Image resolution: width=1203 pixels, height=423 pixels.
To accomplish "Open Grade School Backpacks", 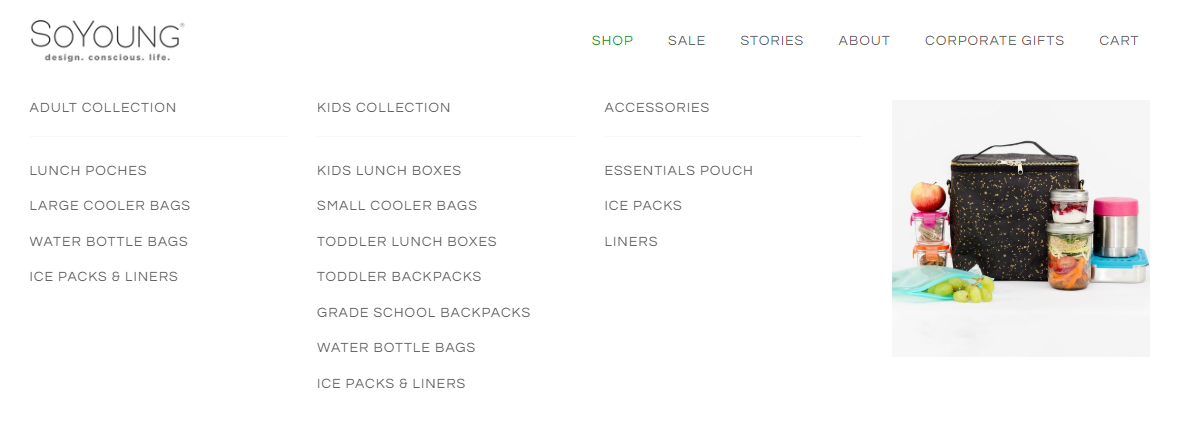I will (424, 313).
